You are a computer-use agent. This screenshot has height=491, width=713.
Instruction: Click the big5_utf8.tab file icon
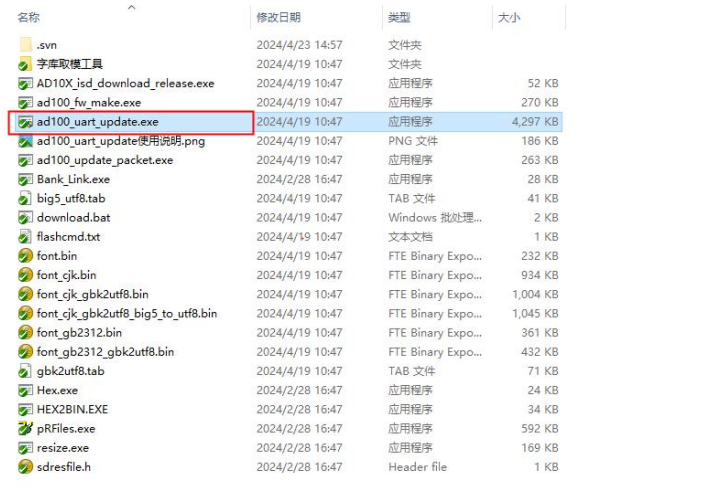click(25, 199)
